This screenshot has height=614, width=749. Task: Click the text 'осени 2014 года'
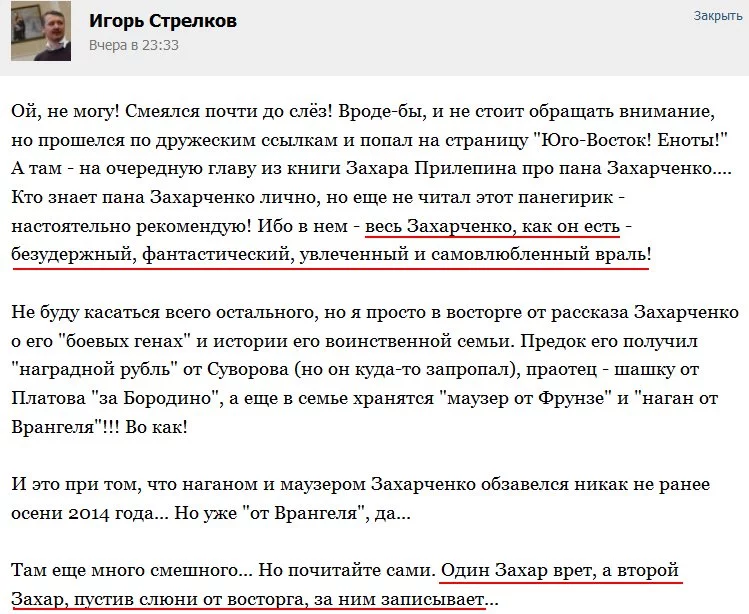tap(83, 513)
